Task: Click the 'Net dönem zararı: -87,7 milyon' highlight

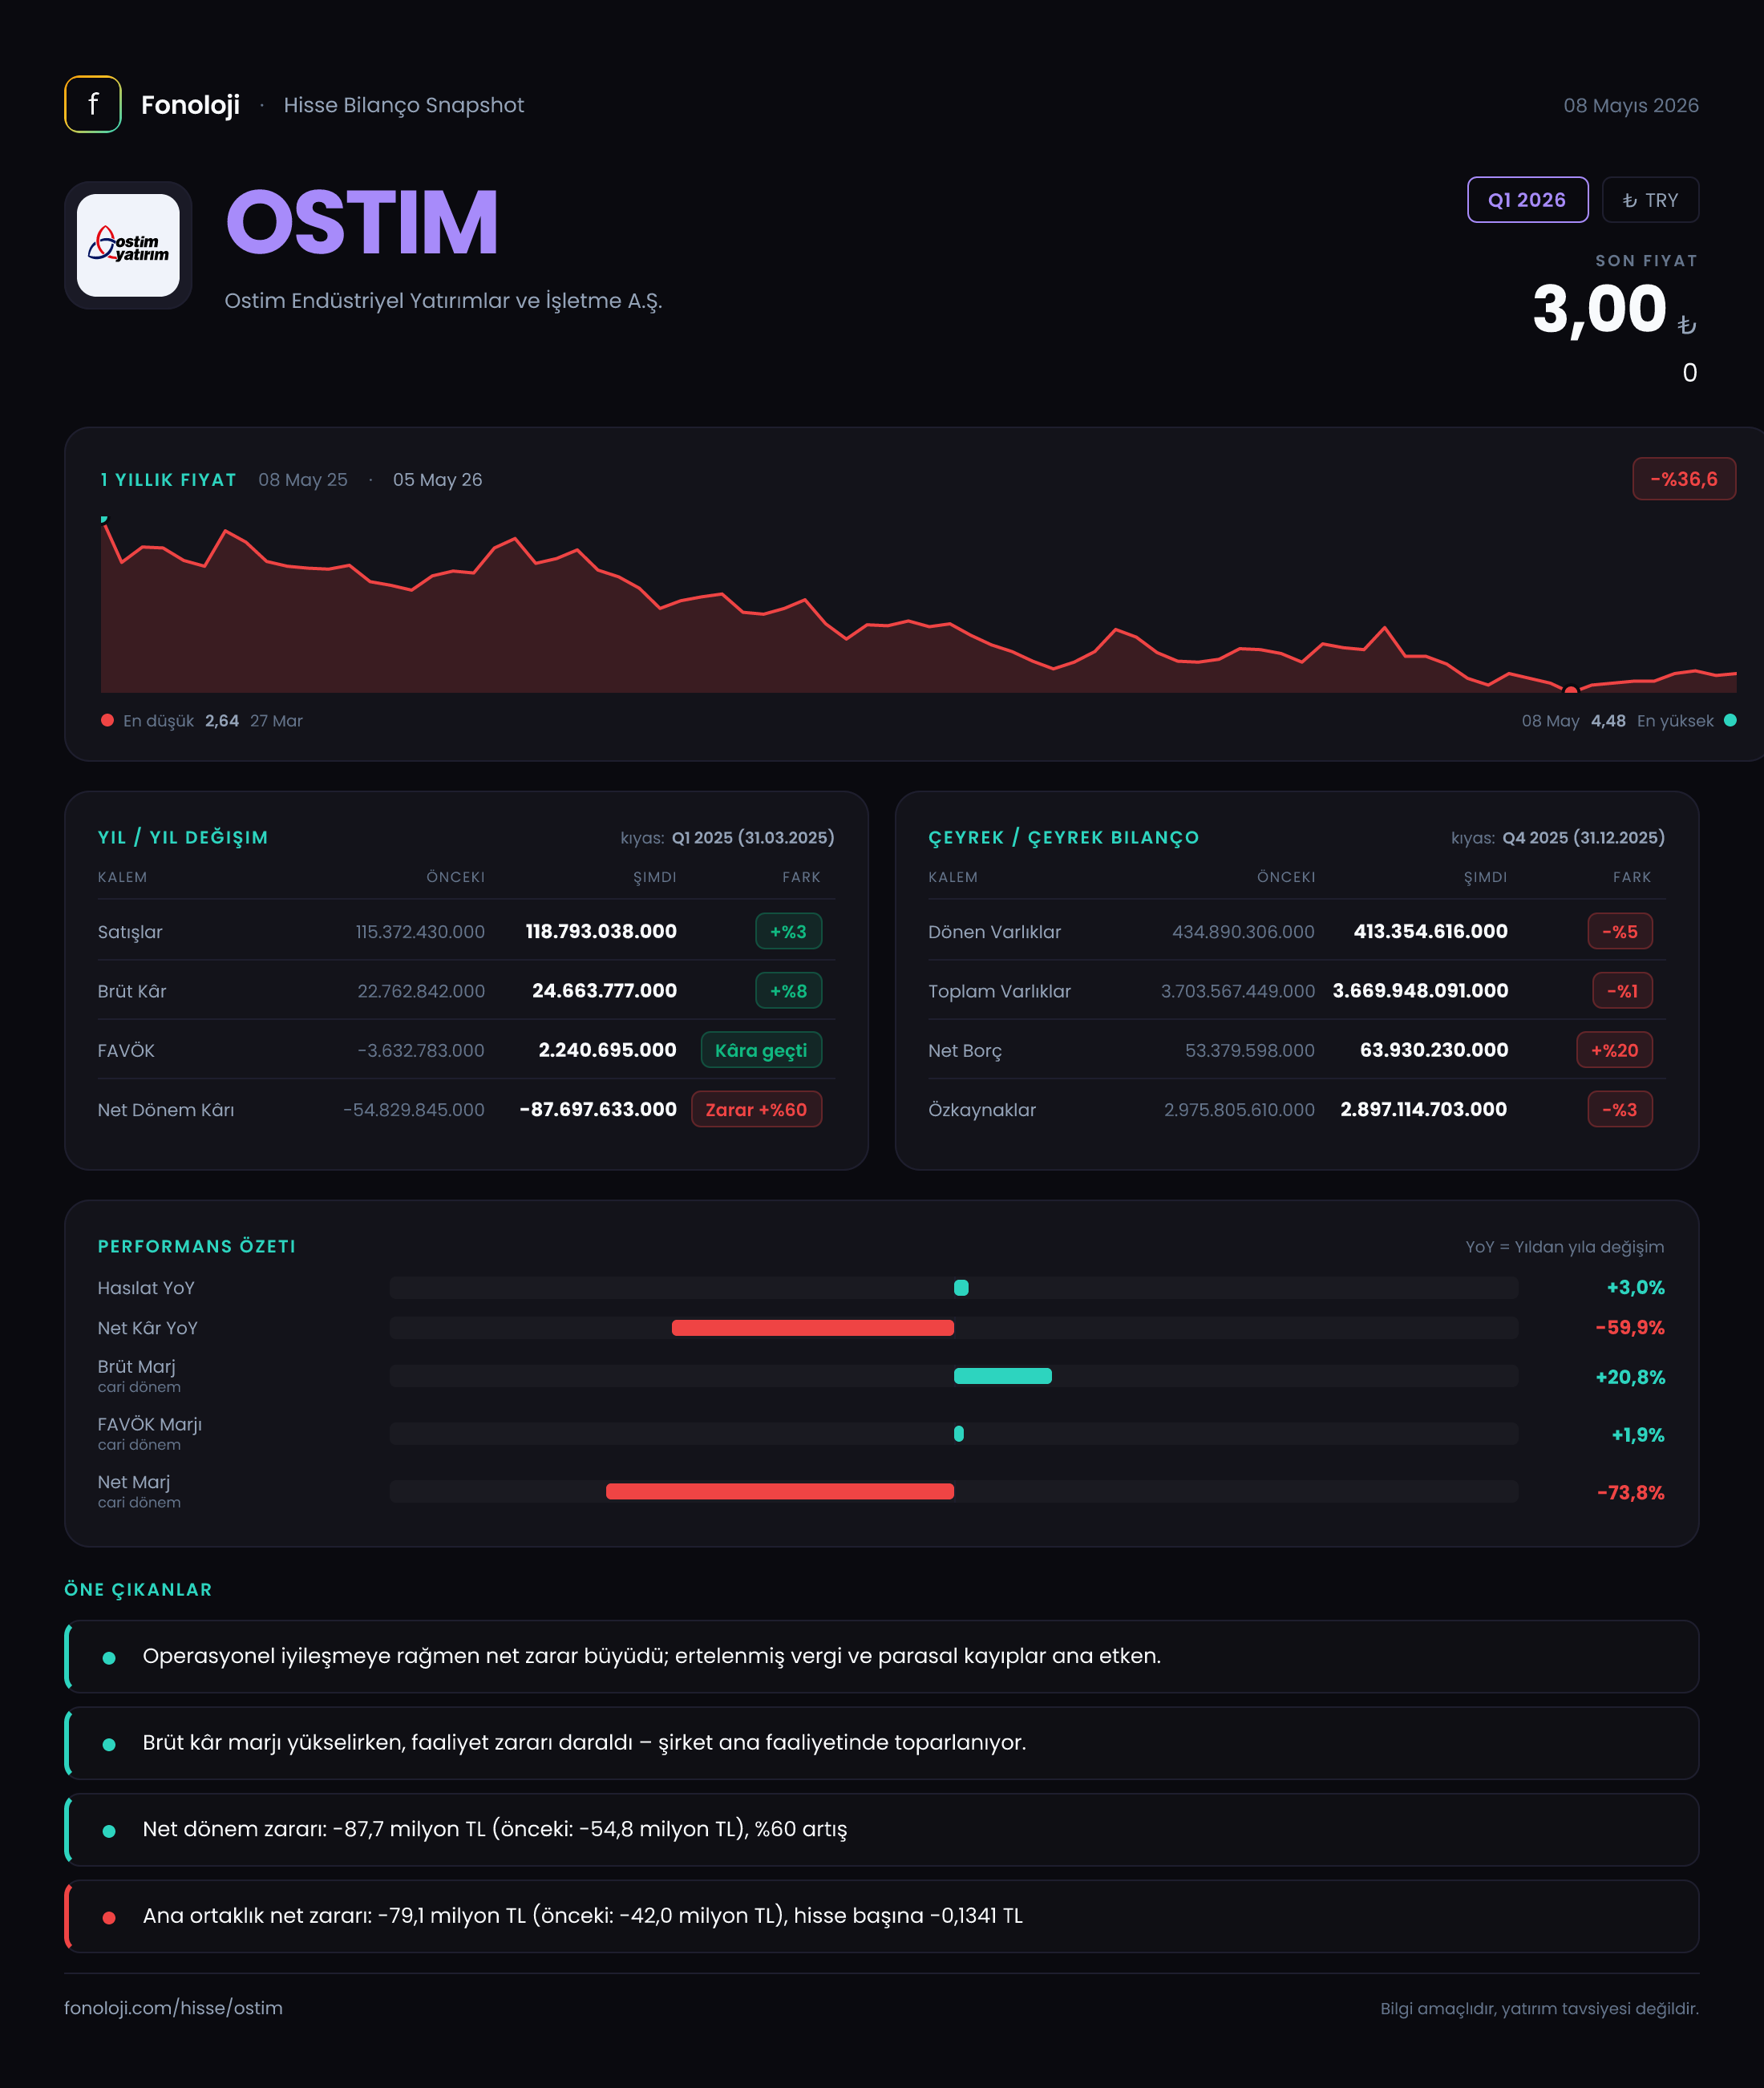Action: 882,1829
